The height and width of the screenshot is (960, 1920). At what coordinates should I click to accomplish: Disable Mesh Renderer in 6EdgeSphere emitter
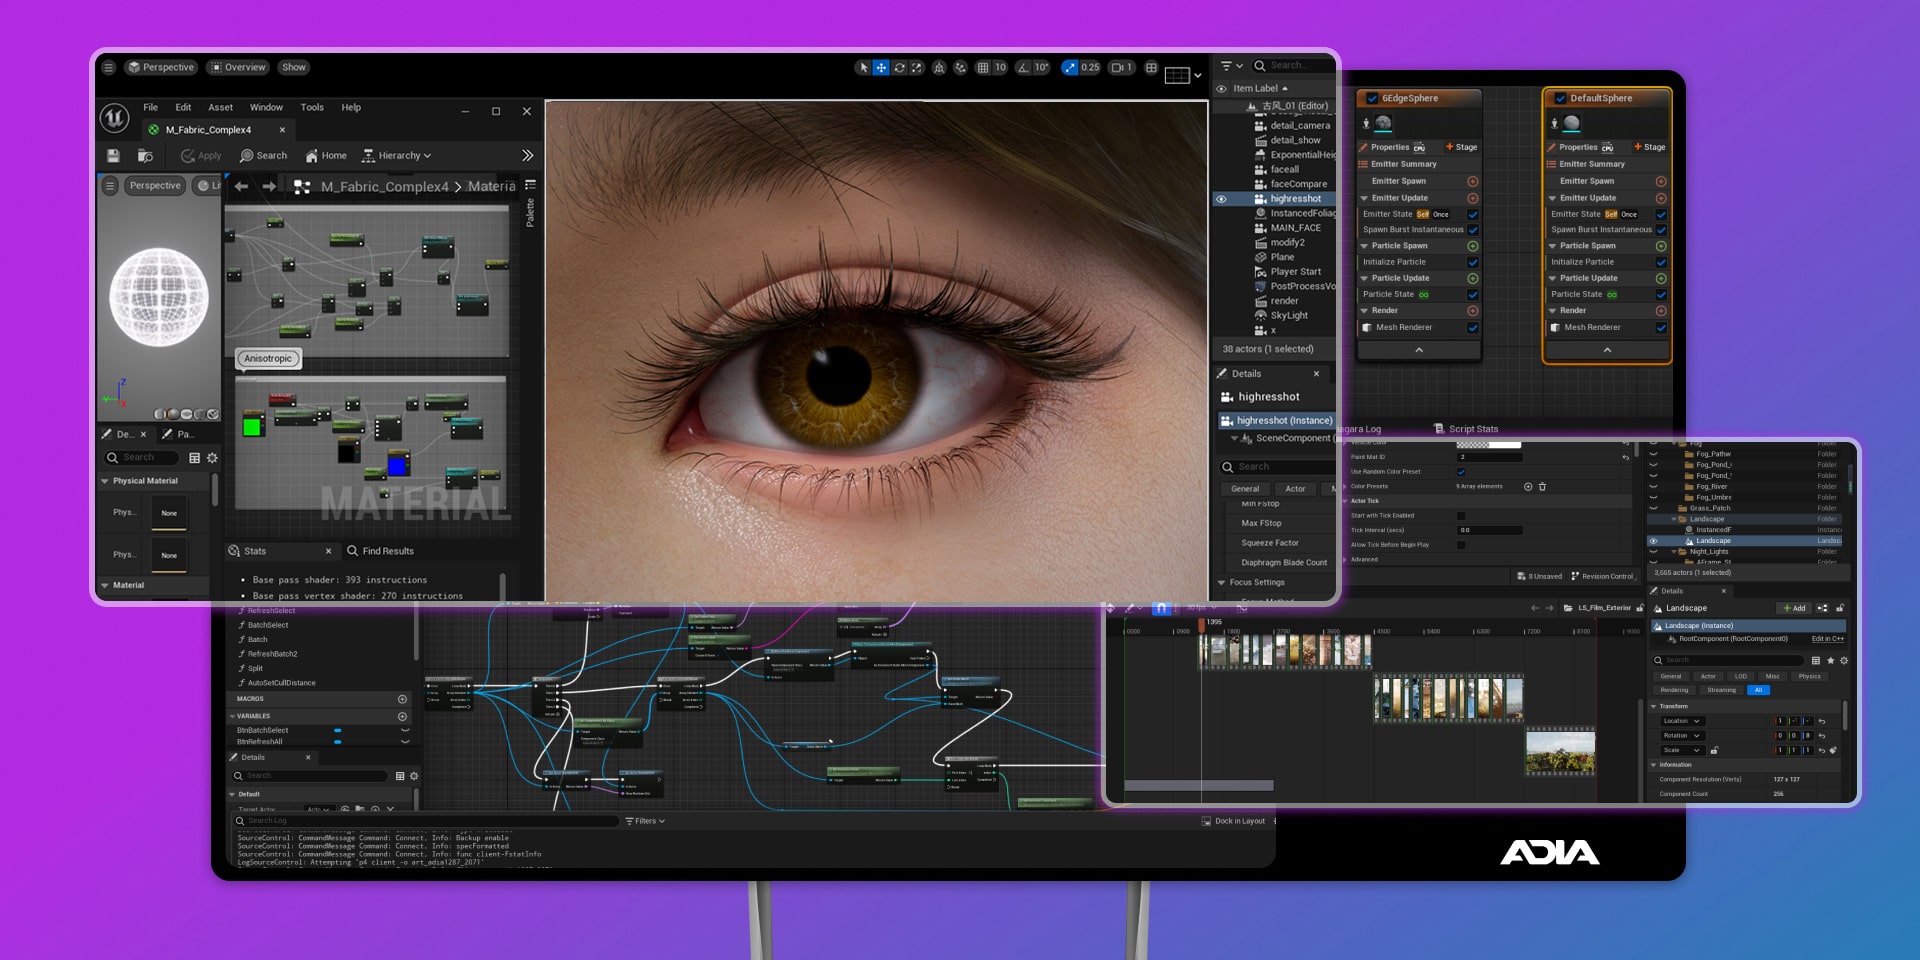coord(1472,328)
